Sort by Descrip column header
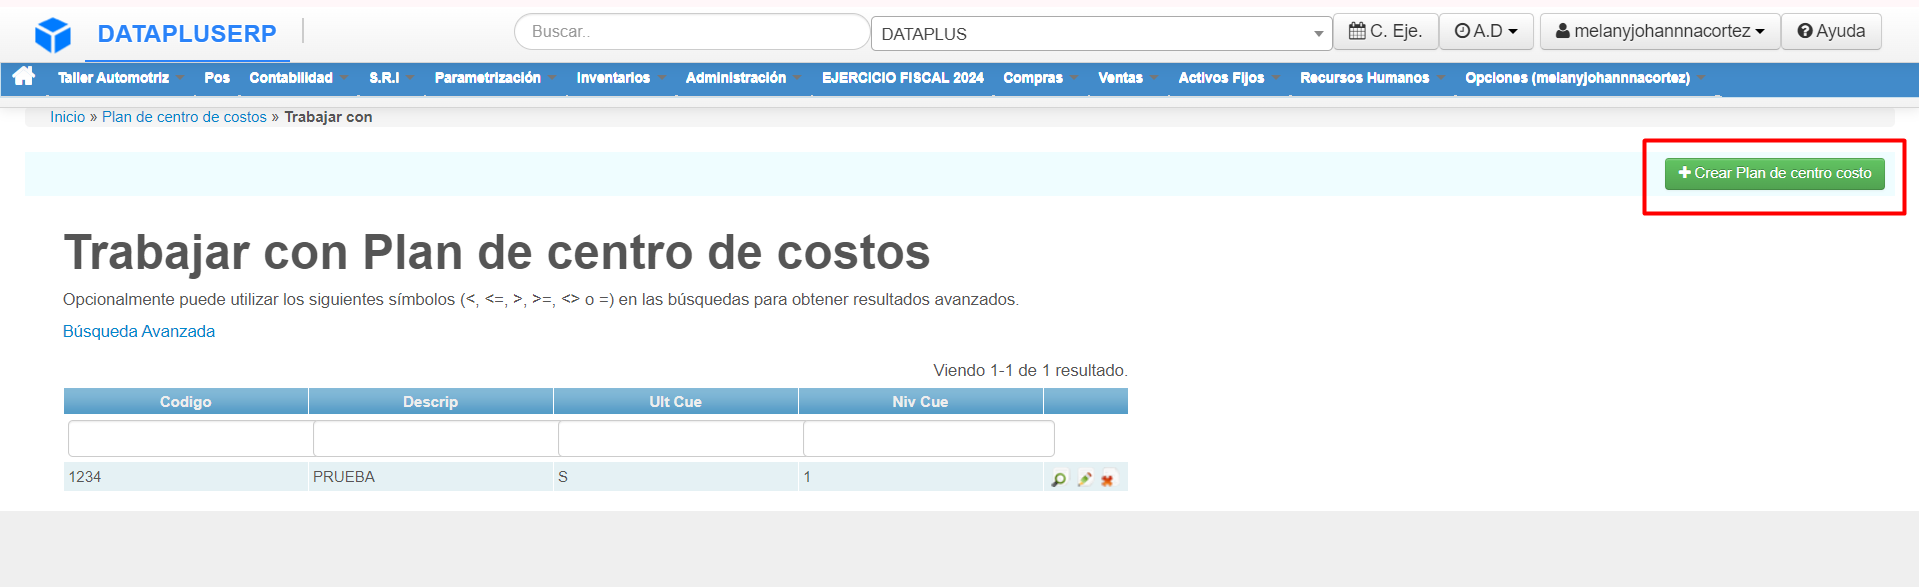1919x587 pixels. 431,401
